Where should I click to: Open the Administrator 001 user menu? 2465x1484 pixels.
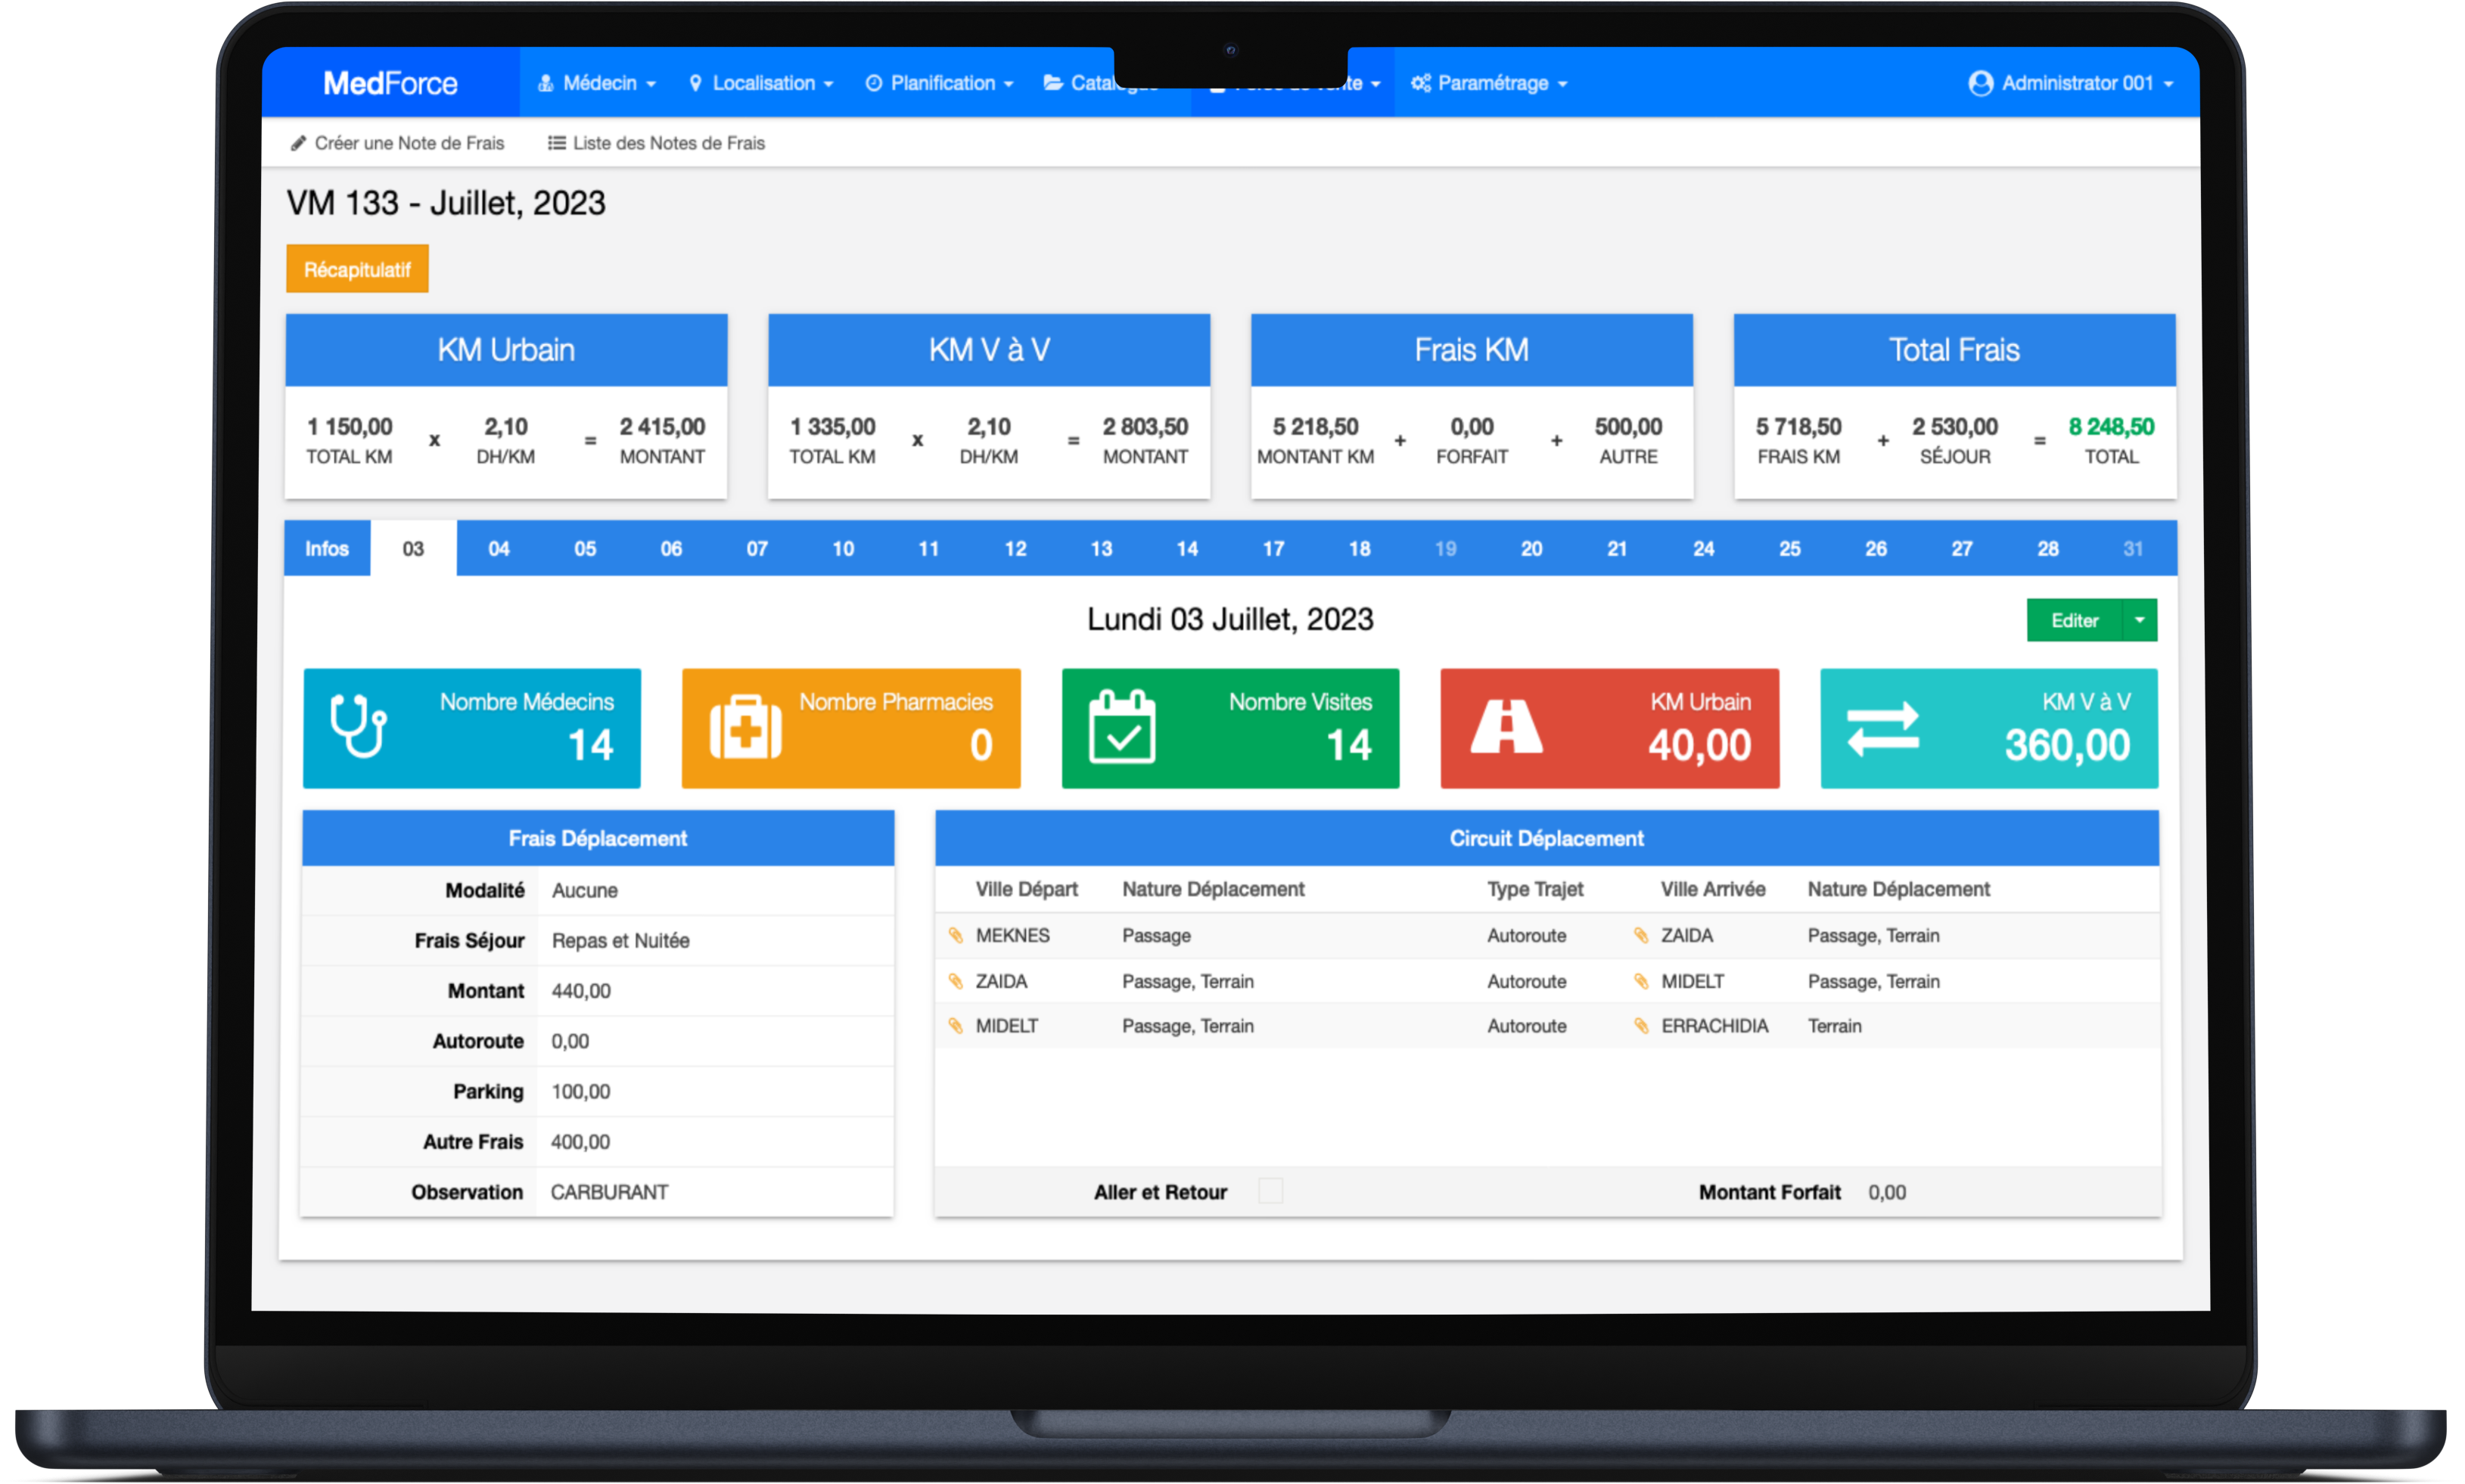point(2070,83)
